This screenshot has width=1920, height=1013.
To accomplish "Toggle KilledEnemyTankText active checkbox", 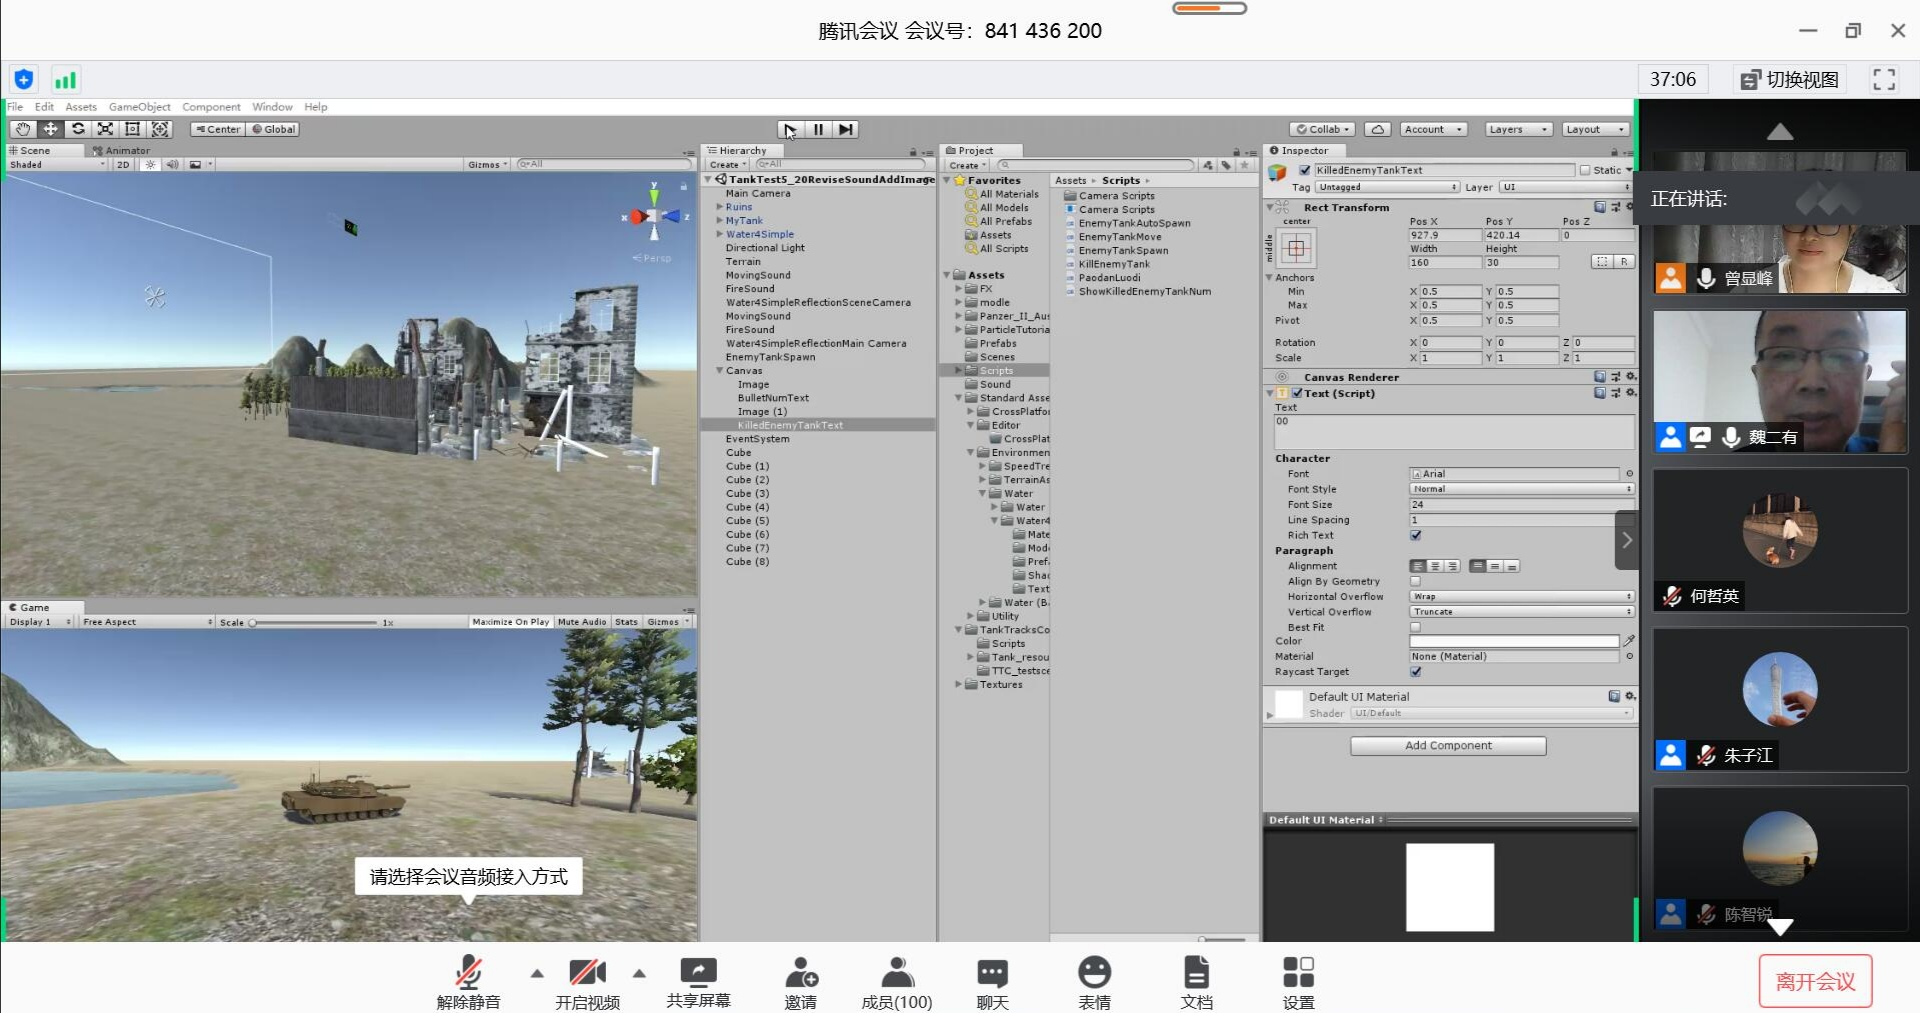I will click(1304, 170).
